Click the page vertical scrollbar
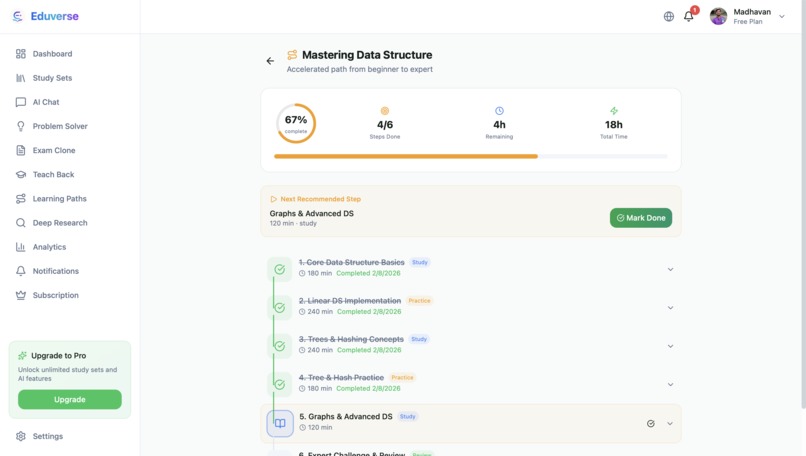This screenshot has height=456, width=806. pyautogui.click(x=803, y=206)
